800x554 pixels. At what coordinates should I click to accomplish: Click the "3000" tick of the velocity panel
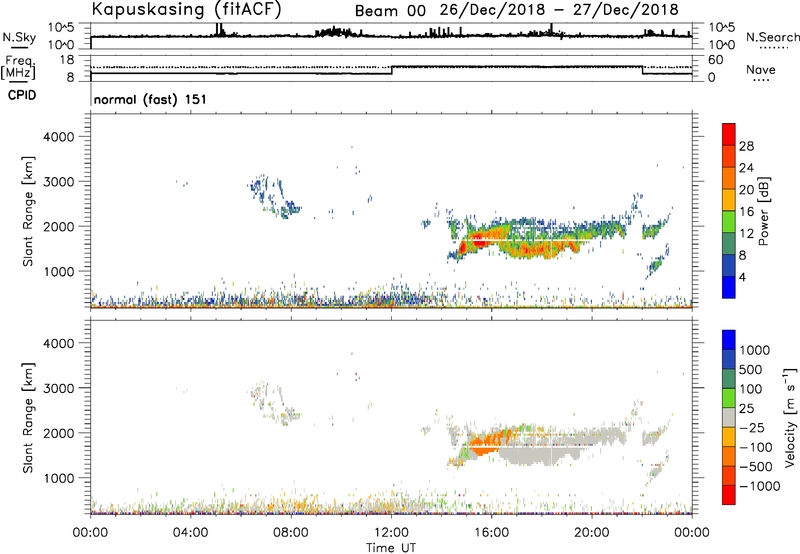pos(58,388)
